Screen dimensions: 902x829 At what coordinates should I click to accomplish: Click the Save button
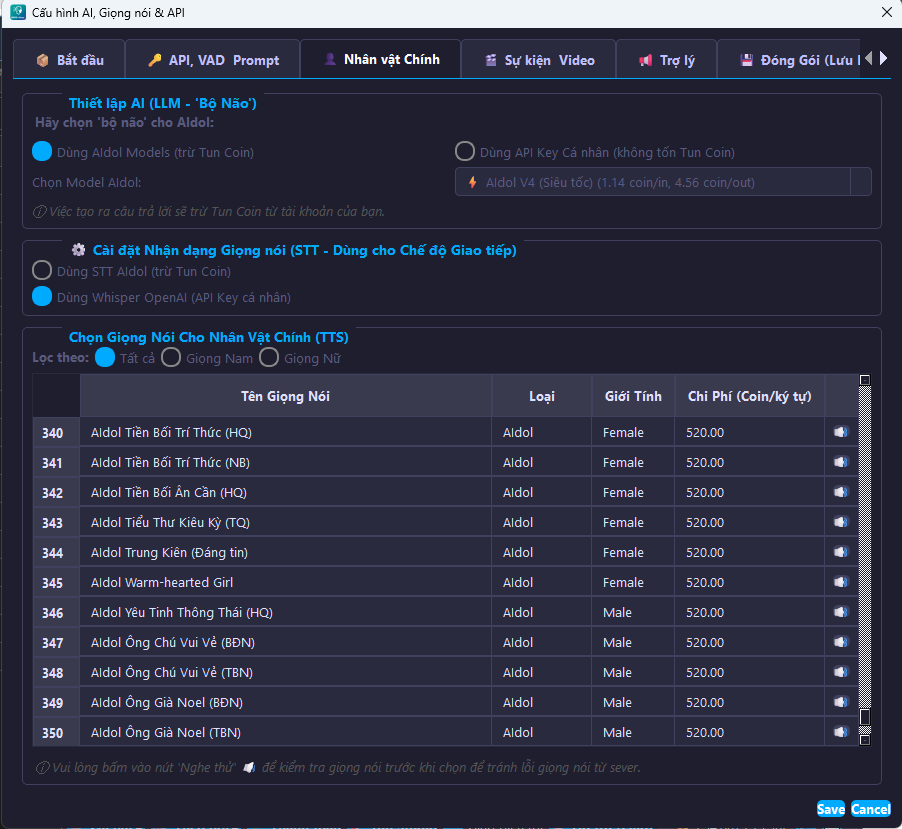click(x=831, y=809)
